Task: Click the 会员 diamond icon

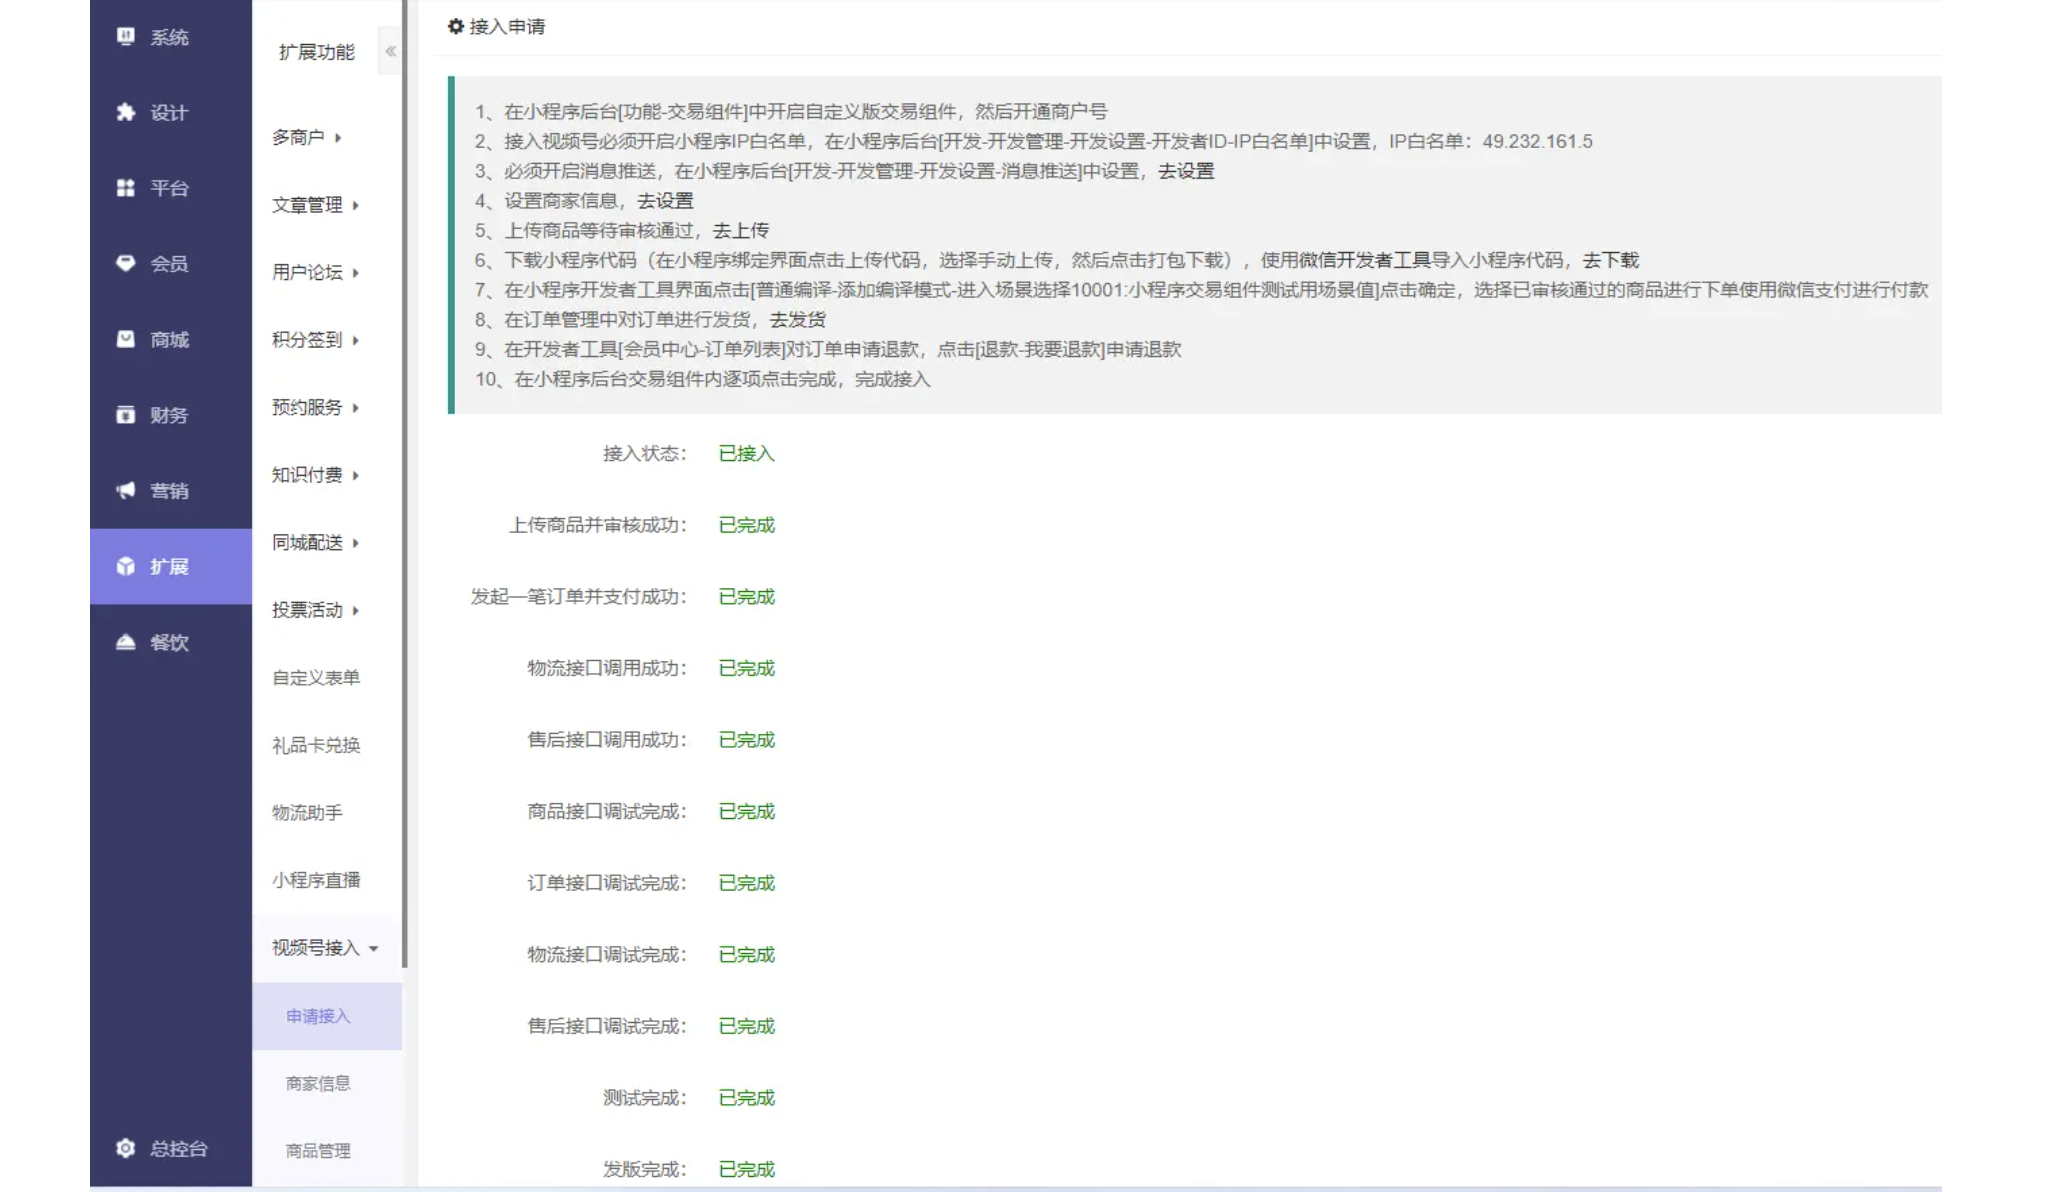Action: tap(125, 263)
